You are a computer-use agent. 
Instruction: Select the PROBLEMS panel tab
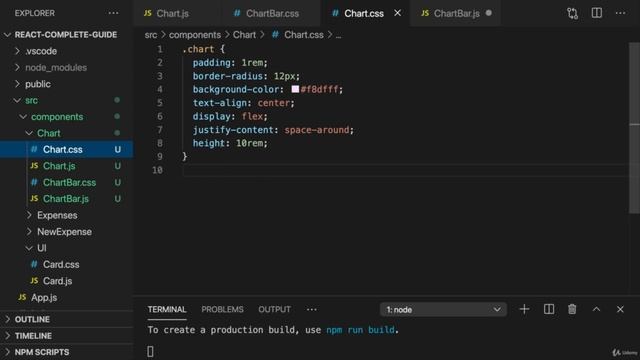point(222,309)
